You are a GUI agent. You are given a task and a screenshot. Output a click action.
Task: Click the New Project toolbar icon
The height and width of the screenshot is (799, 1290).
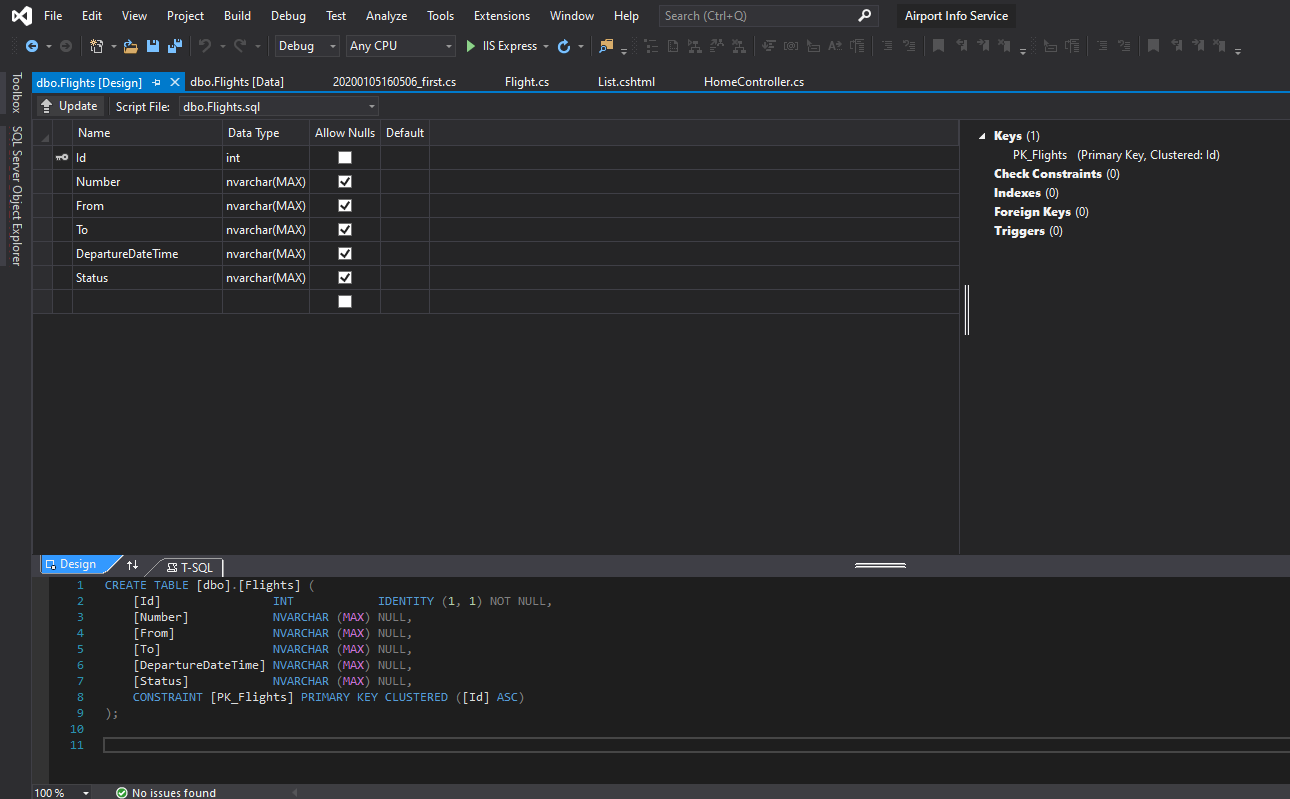pos(97,46)
